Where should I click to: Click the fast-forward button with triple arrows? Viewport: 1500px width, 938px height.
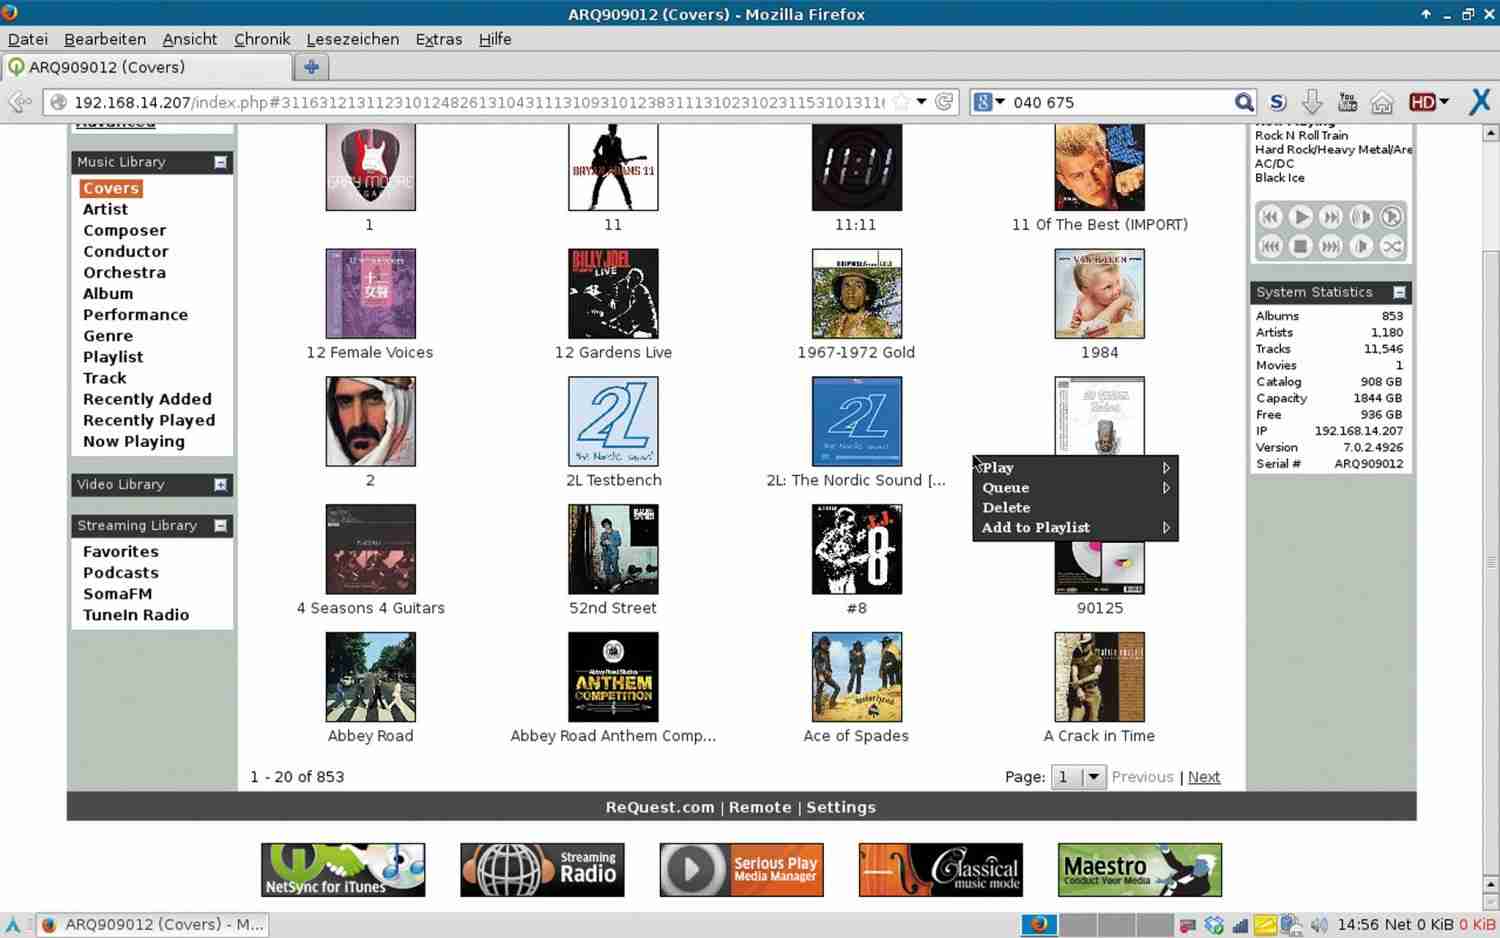click(x=1330, y=246)
